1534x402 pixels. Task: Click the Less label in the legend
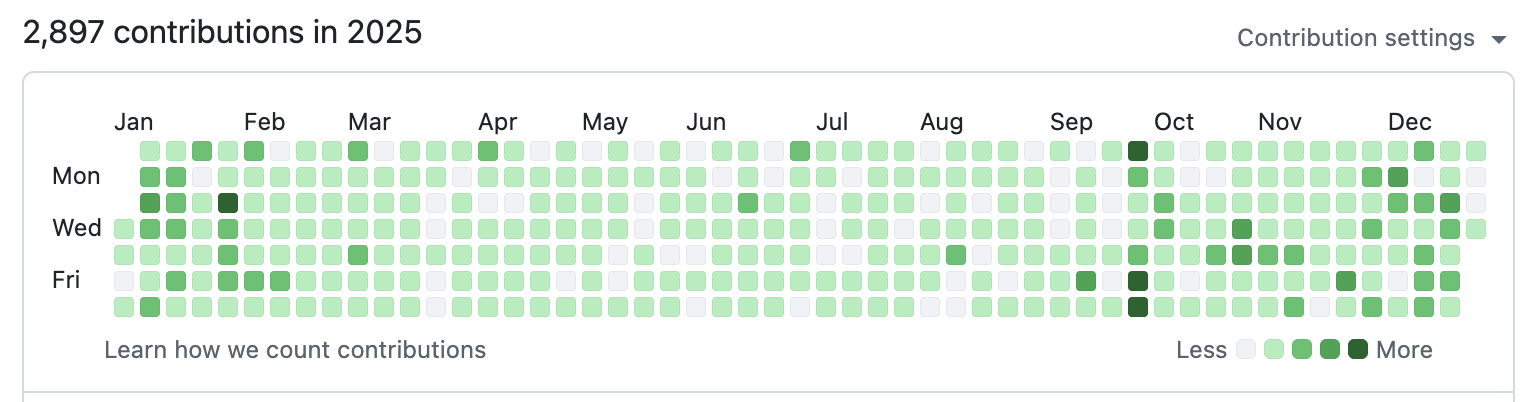pyautogui.click(x=1201, y=350)
